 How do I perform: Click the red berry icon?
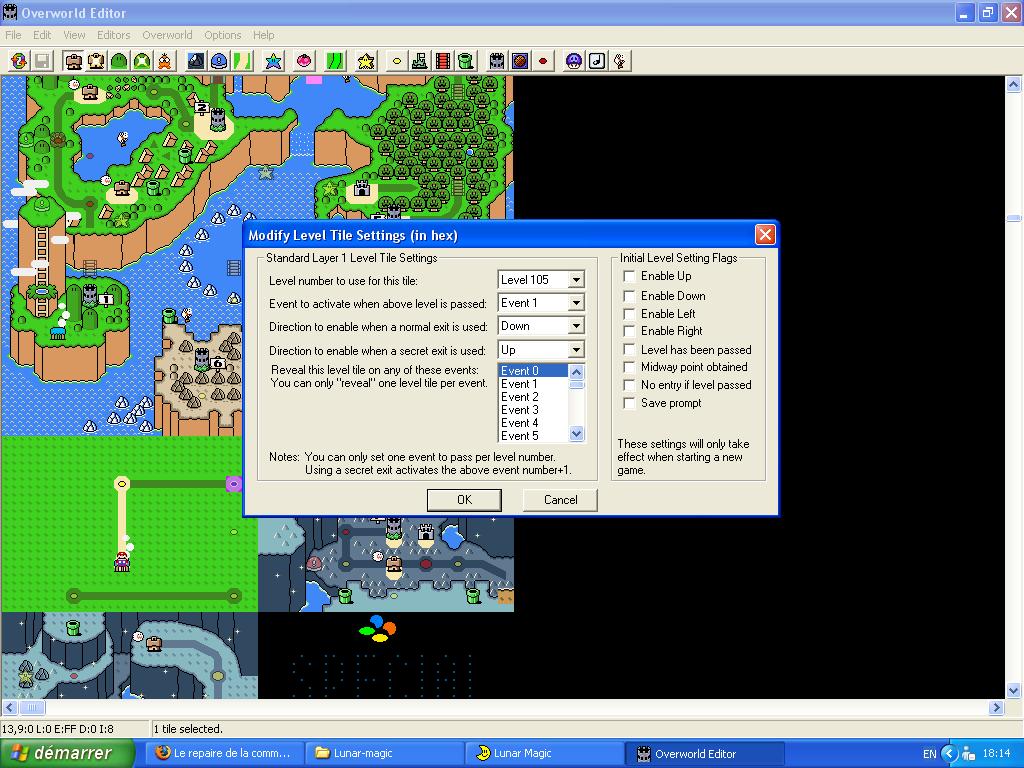pos(304,61)
